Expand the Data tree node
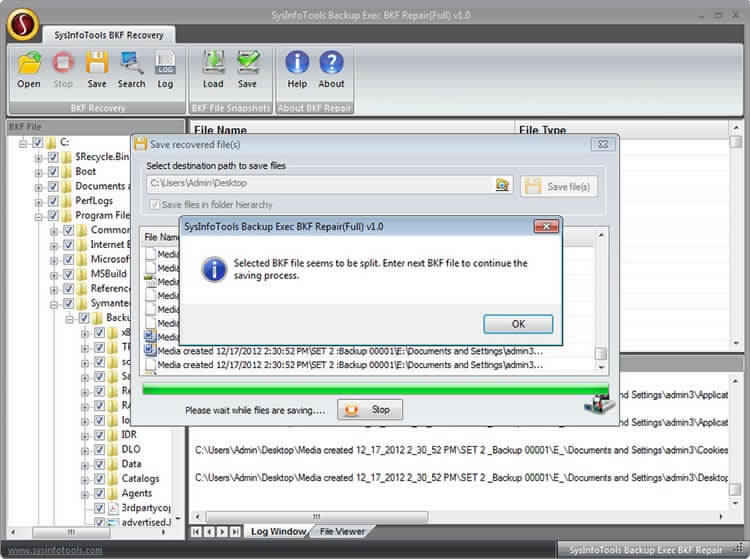The image size is (750, 559). tap(85, 465)
